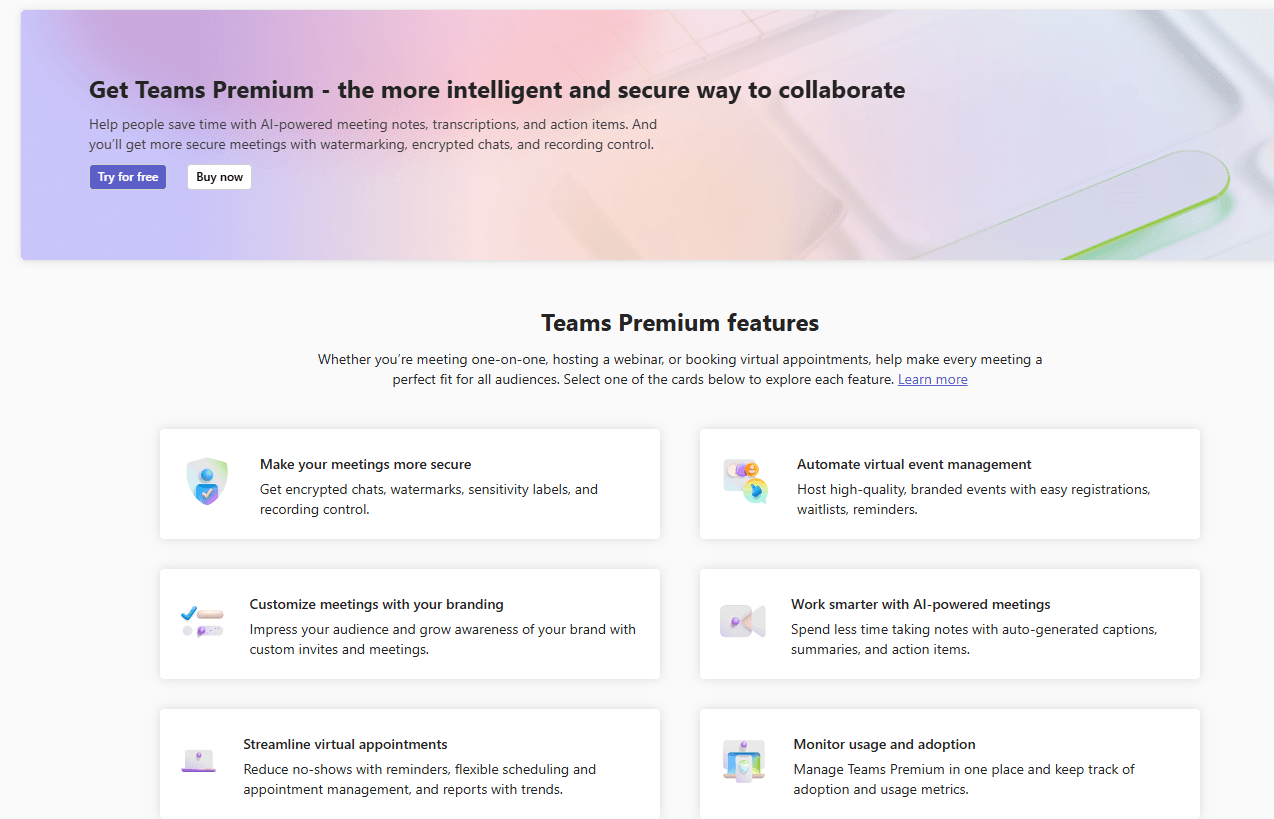
Task: Click the 'Buy now' button
Action: (x=219, y=177)
